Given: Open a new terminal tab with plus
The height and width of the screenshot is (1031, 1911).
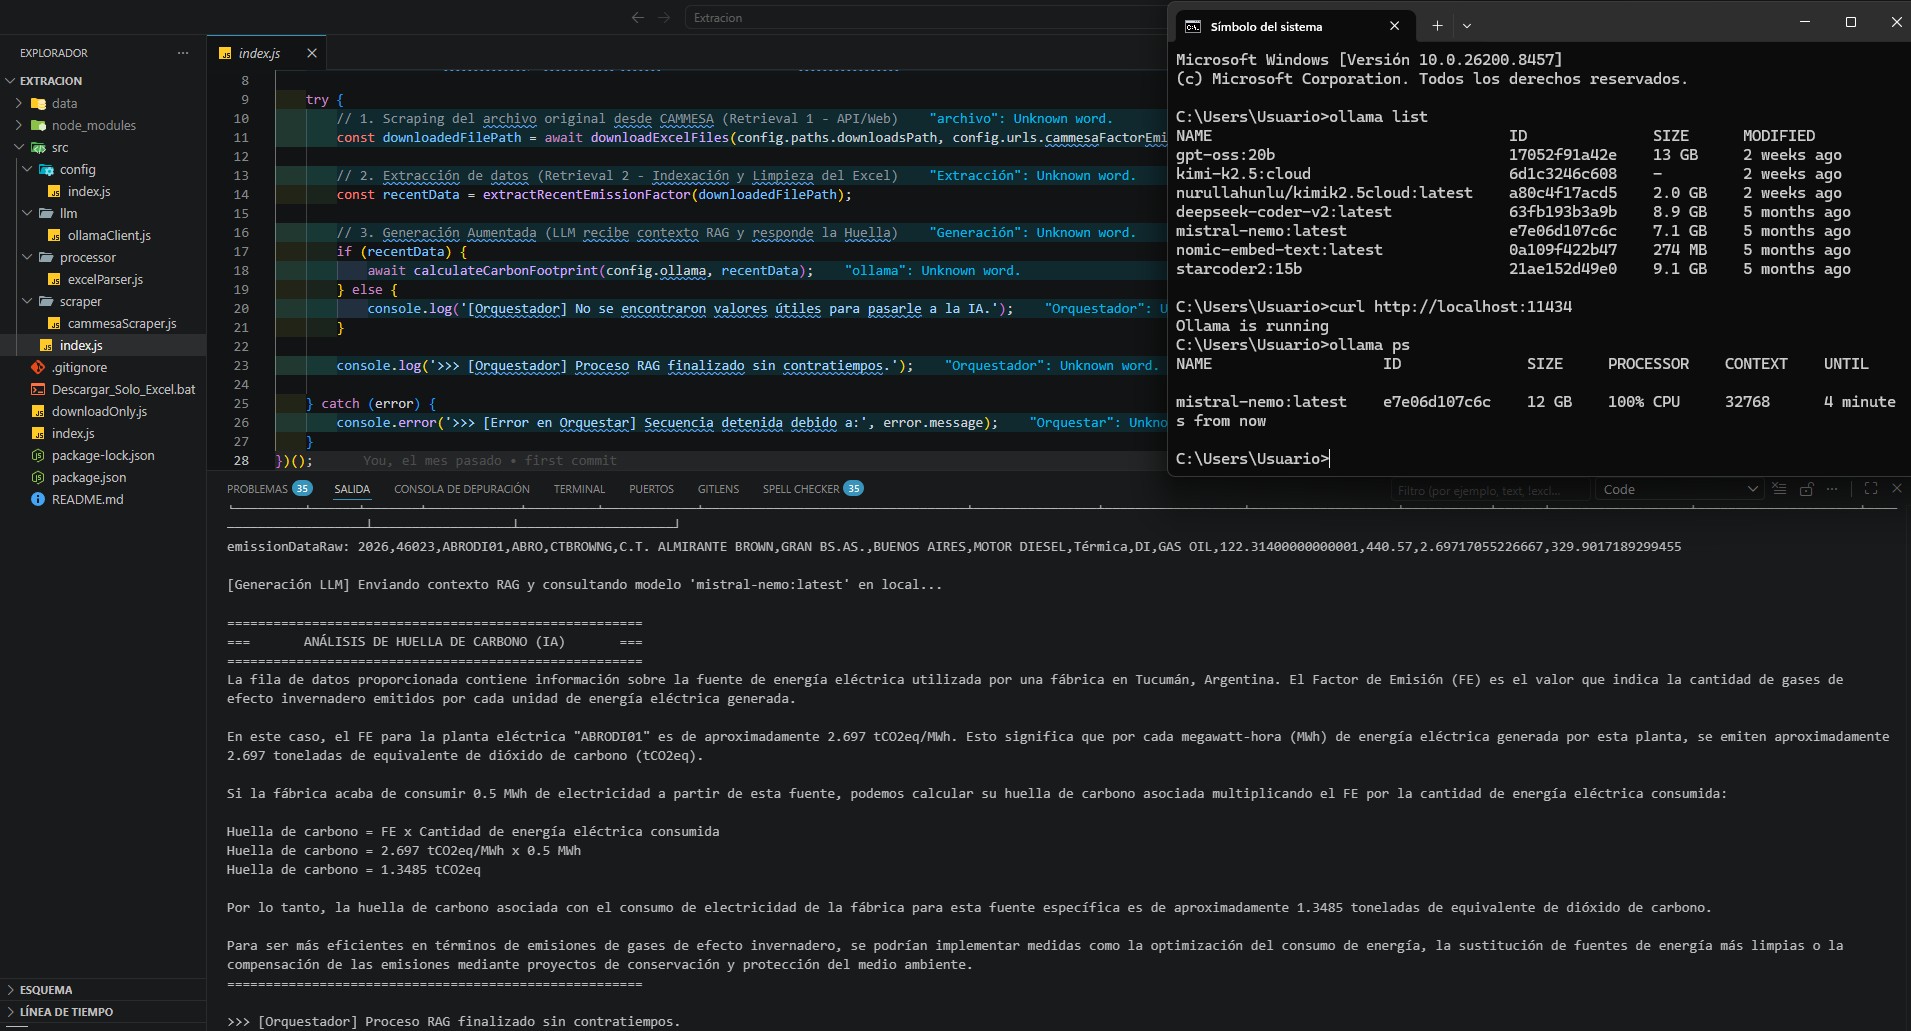Looking at the screenshot, I should [x=1437, y=26].
